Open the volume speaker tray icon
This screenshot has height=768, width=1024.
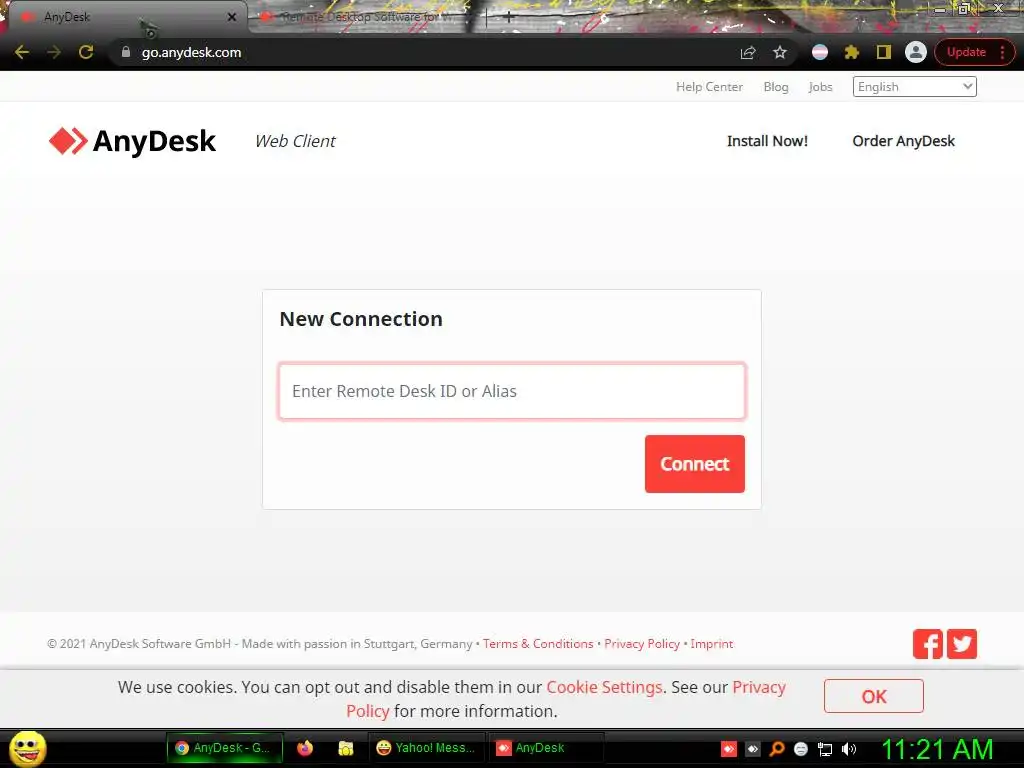pyautogui.click(x=848, y=749)
